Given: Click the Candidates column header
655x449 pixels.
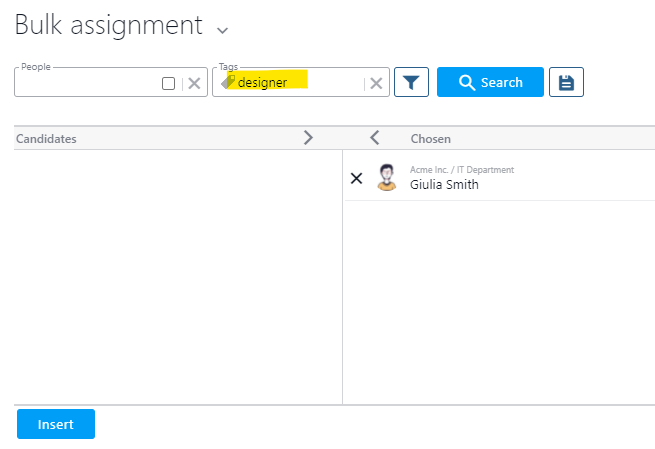Looking at the screenshot, I should click(47, 139).
